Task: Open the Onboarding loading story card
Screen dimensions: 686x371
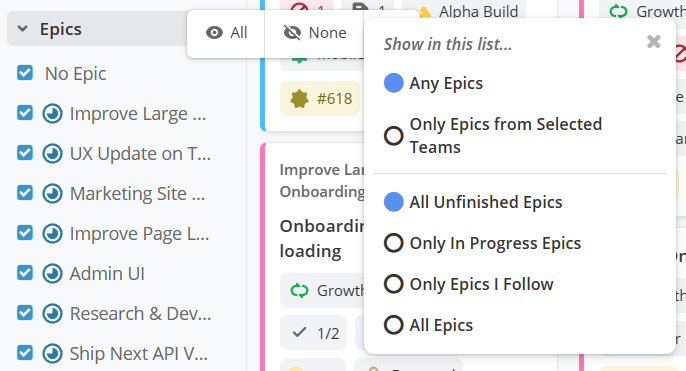Action: (x=322, y=238)
